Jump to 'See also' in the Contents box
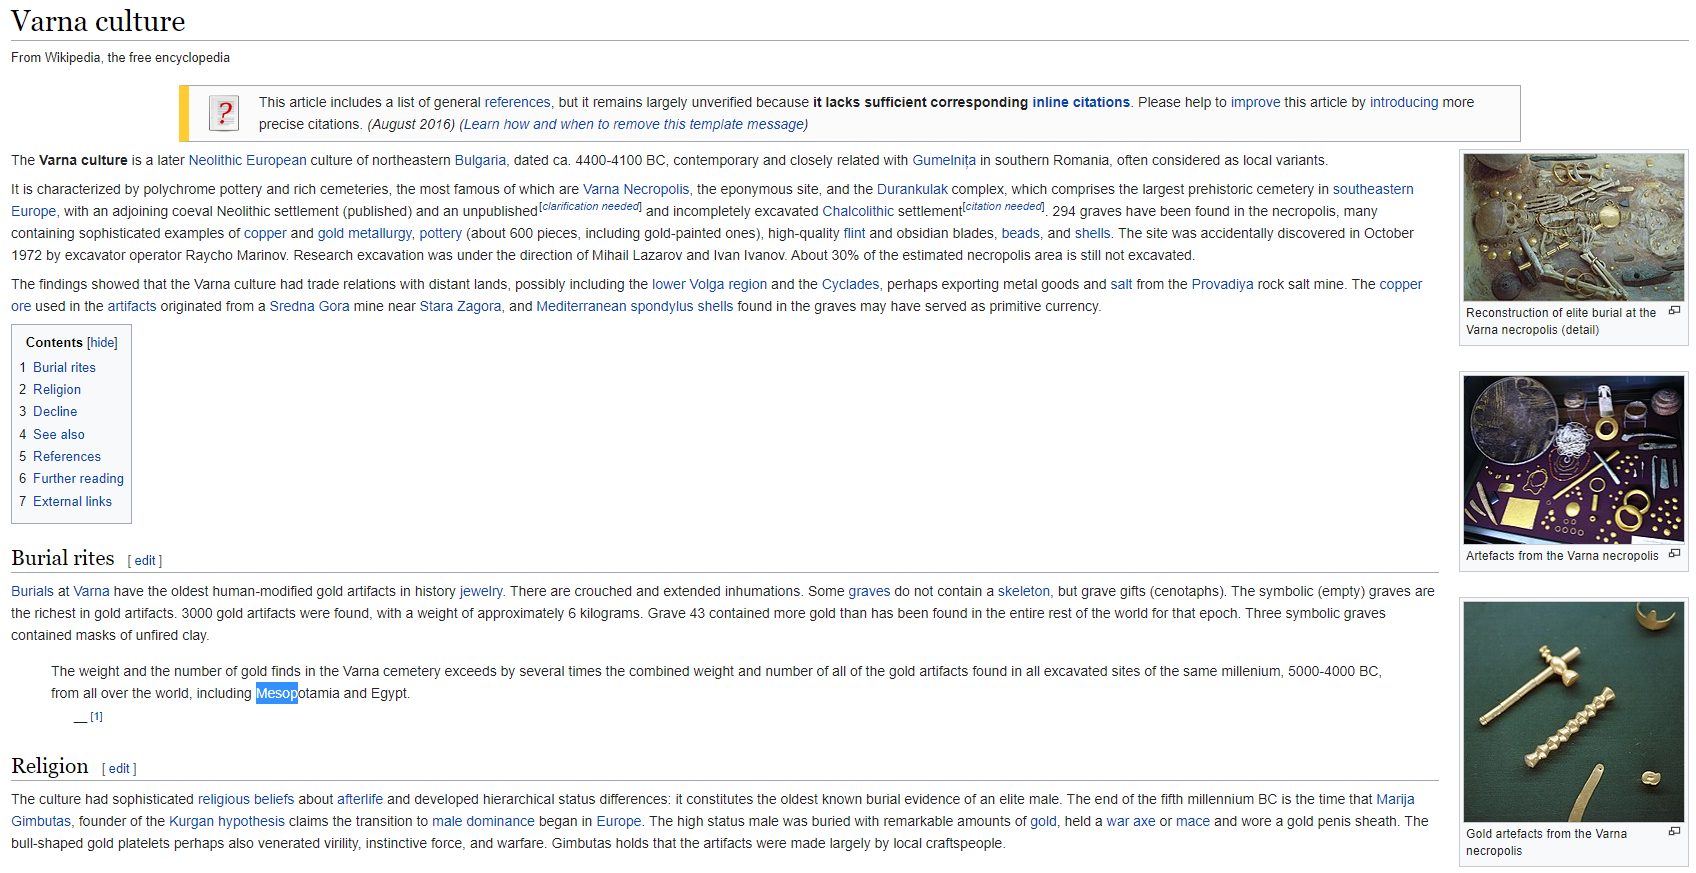The image size is (1696, 873). (x=59, y=434)
